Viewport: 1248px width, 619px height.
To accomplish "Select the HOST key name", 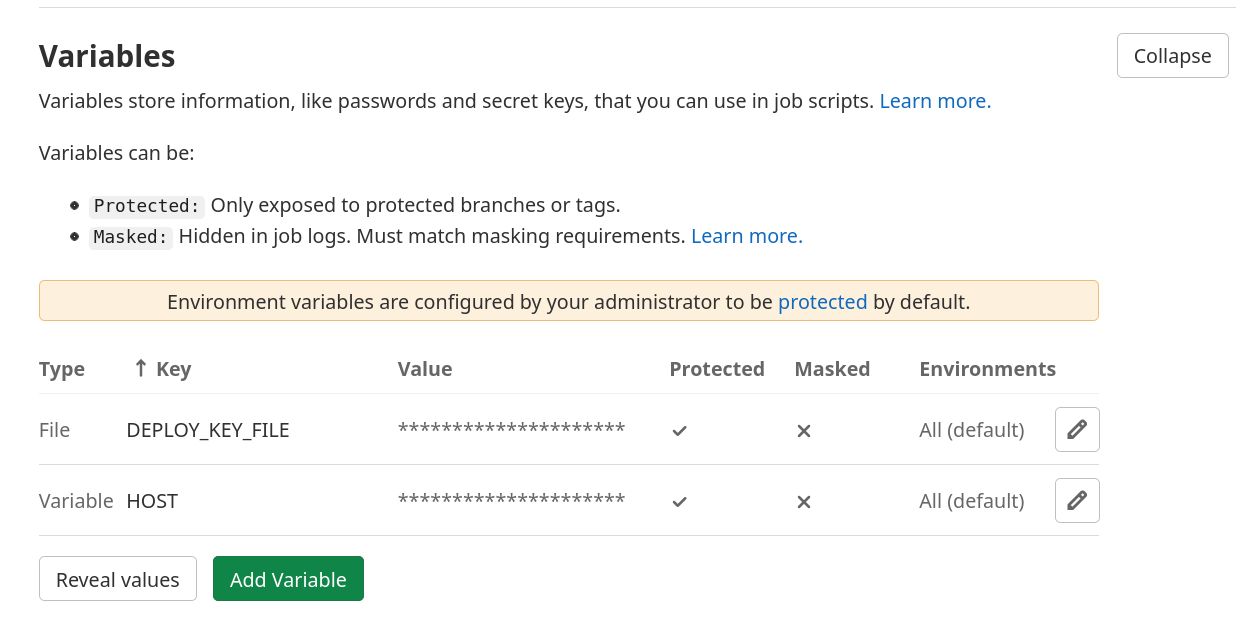I will point(152,501).
